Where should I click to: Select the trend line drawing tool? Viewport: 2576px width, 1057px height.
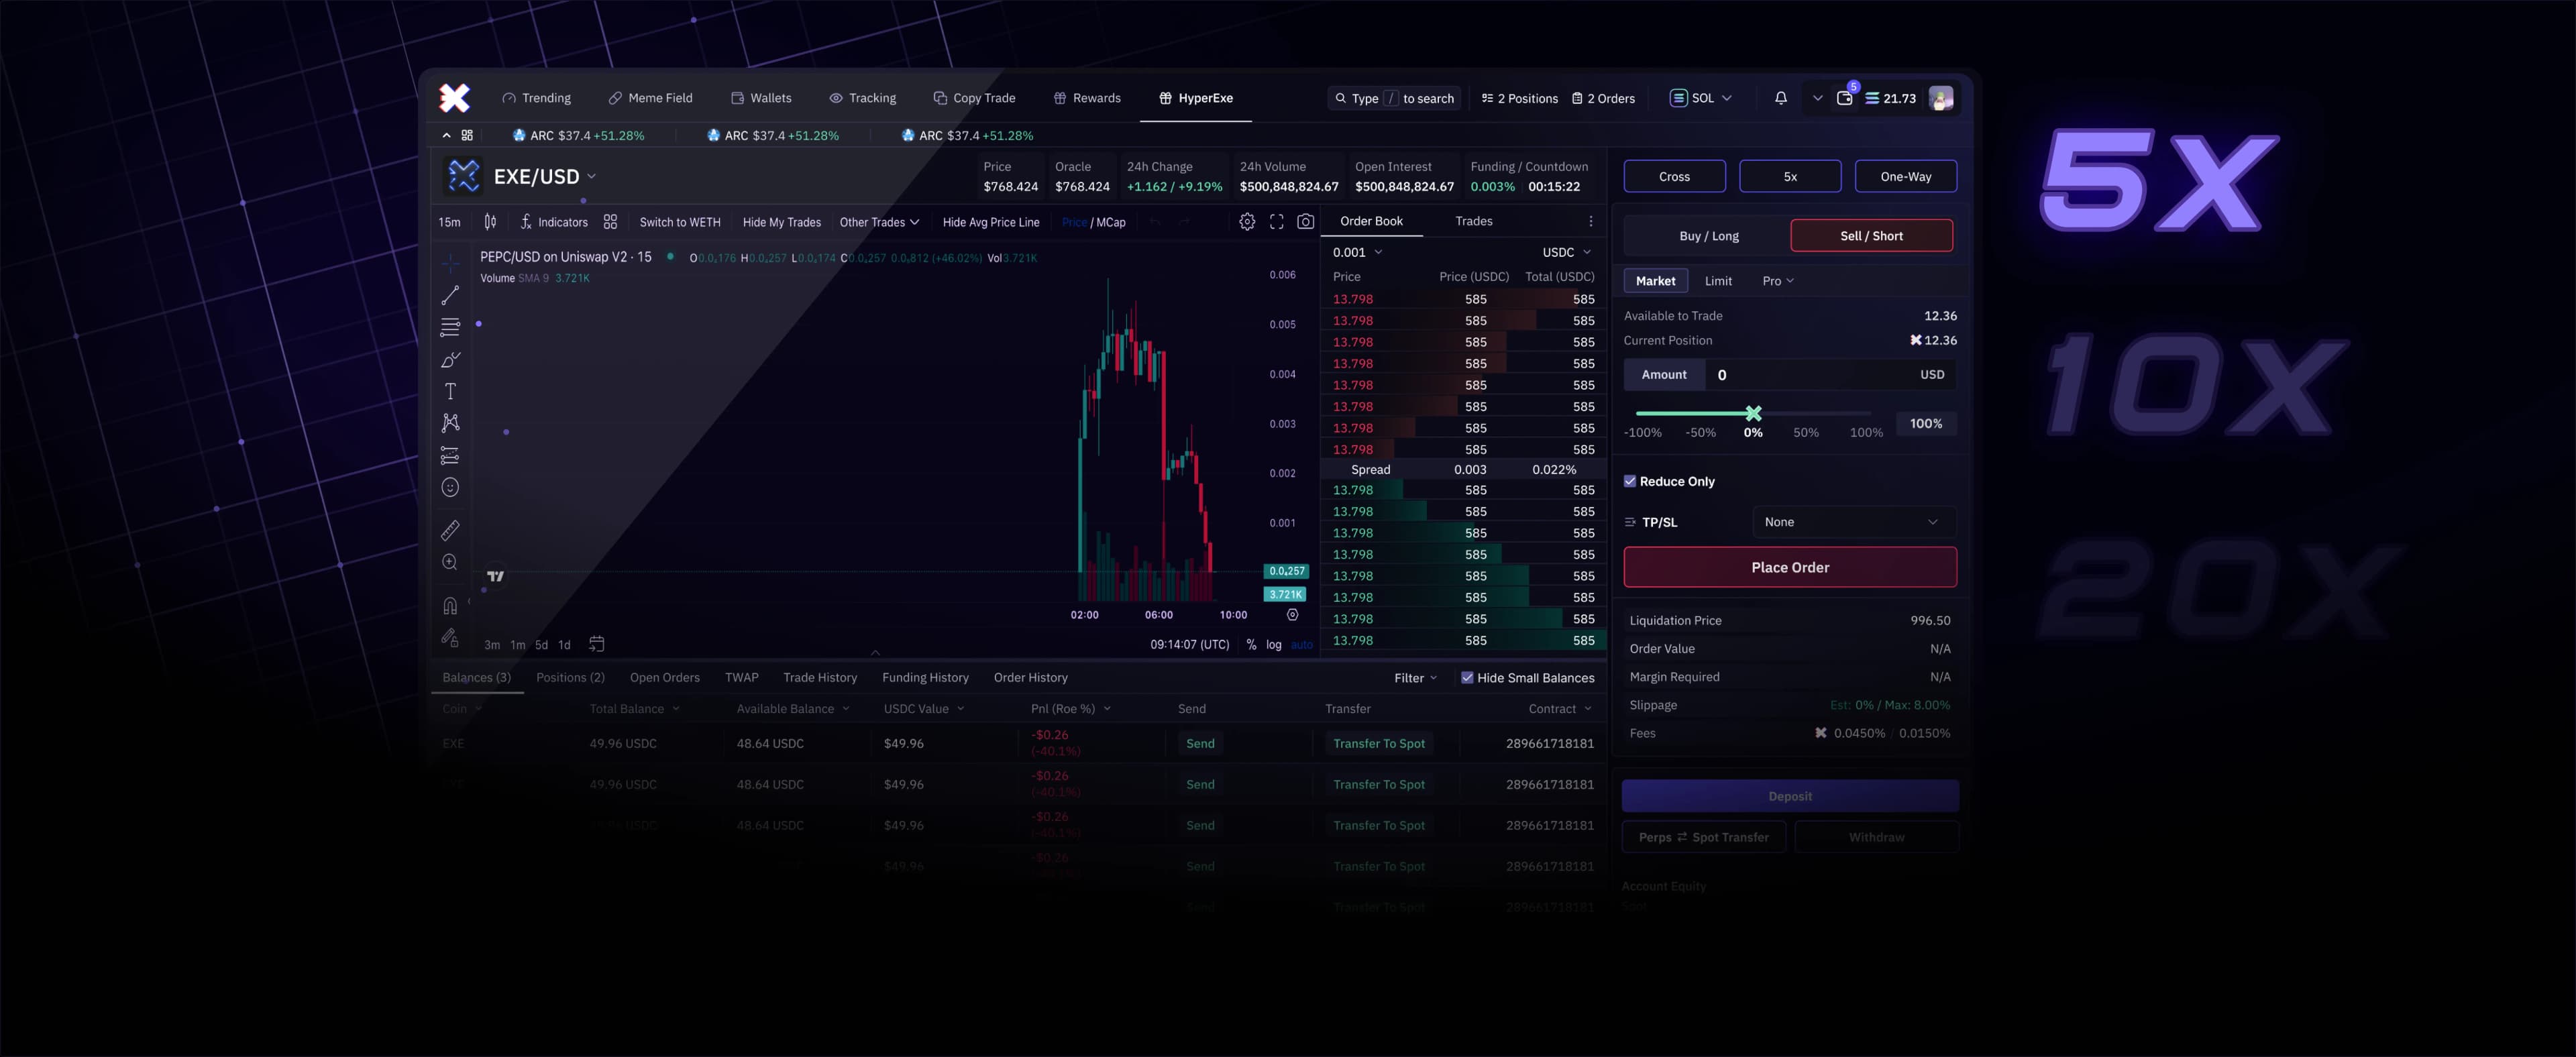coord(450,295)
